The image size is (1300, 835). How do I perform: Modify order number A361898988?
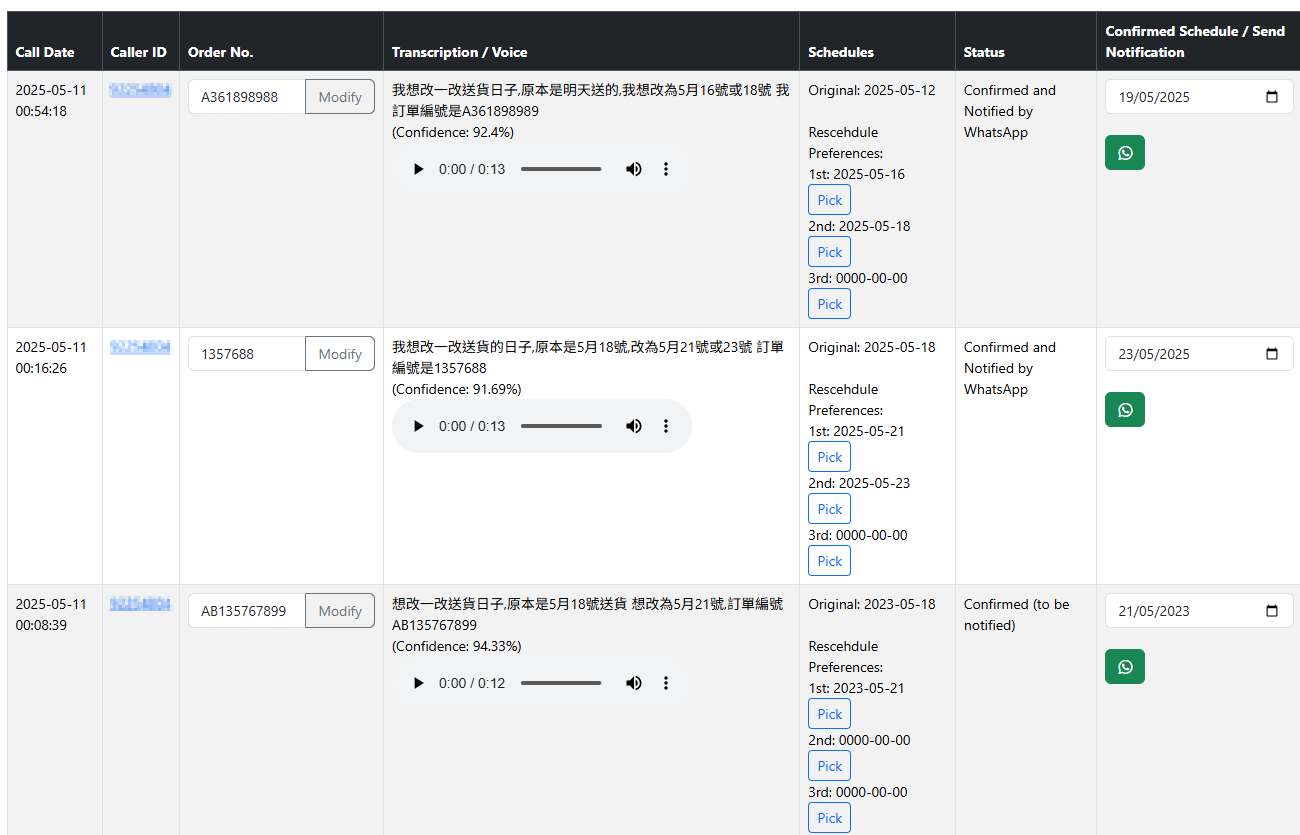(340, 97)
